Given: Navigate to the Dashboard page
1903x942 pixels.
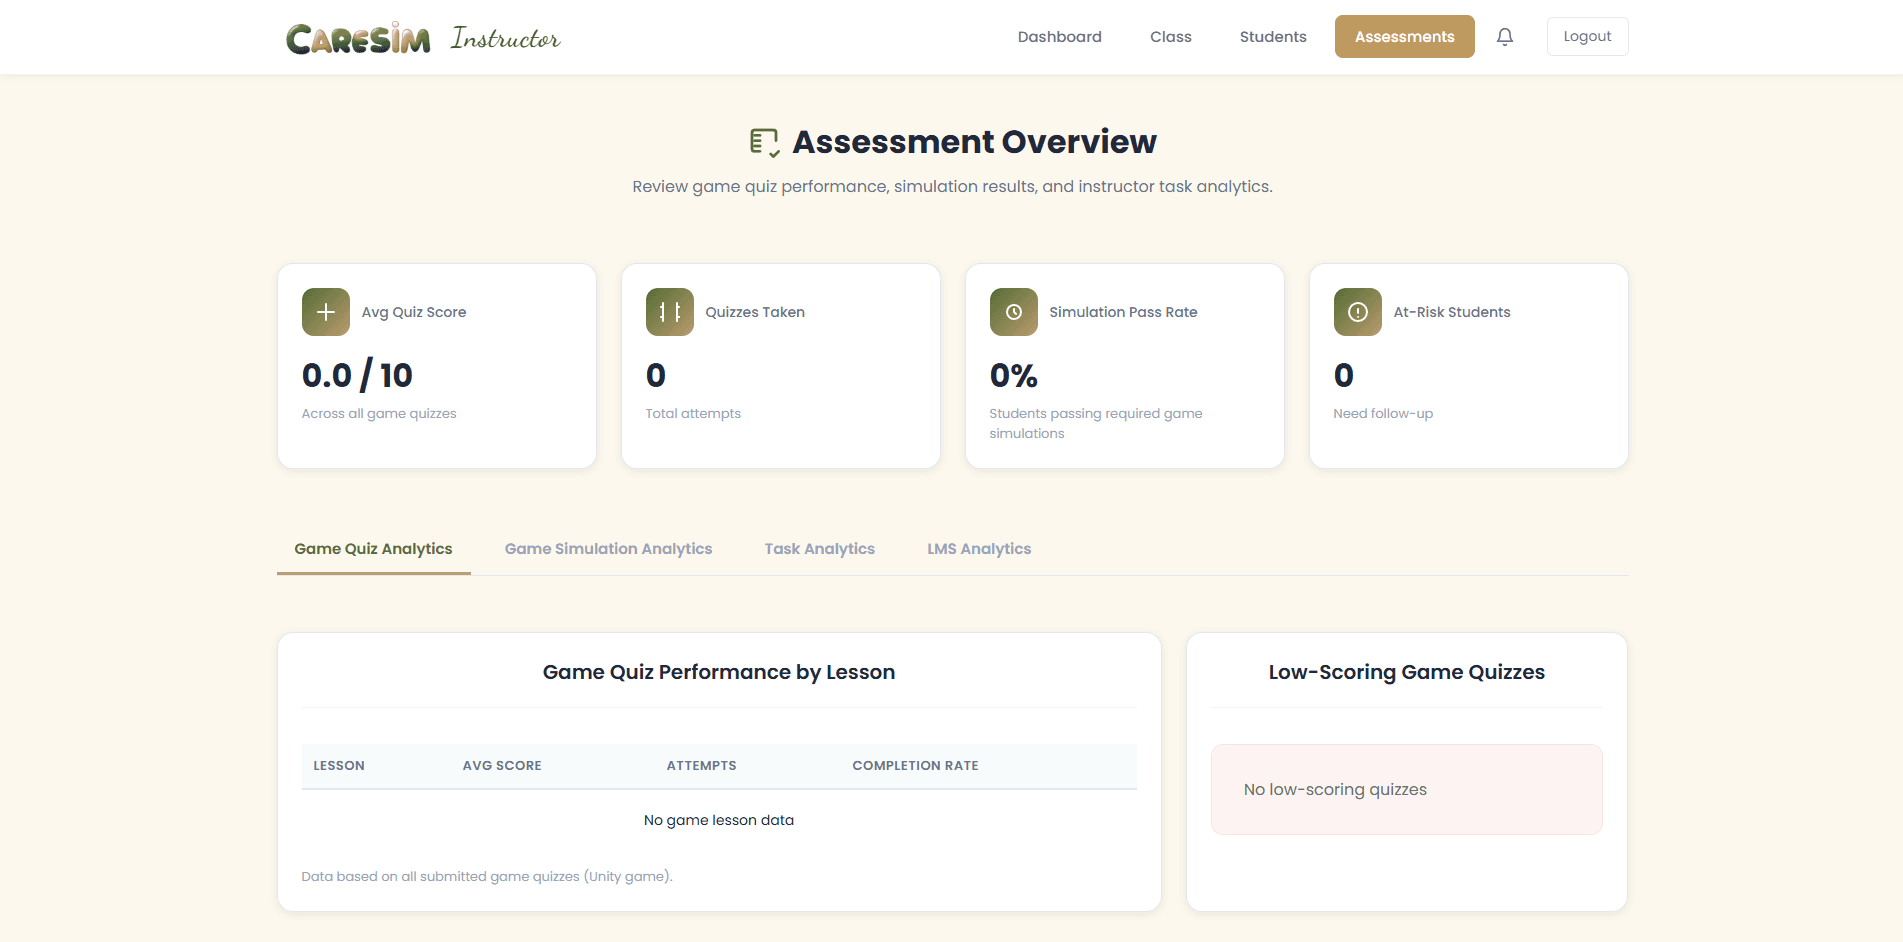Looking at the screenshot, I should [1059, 36].
